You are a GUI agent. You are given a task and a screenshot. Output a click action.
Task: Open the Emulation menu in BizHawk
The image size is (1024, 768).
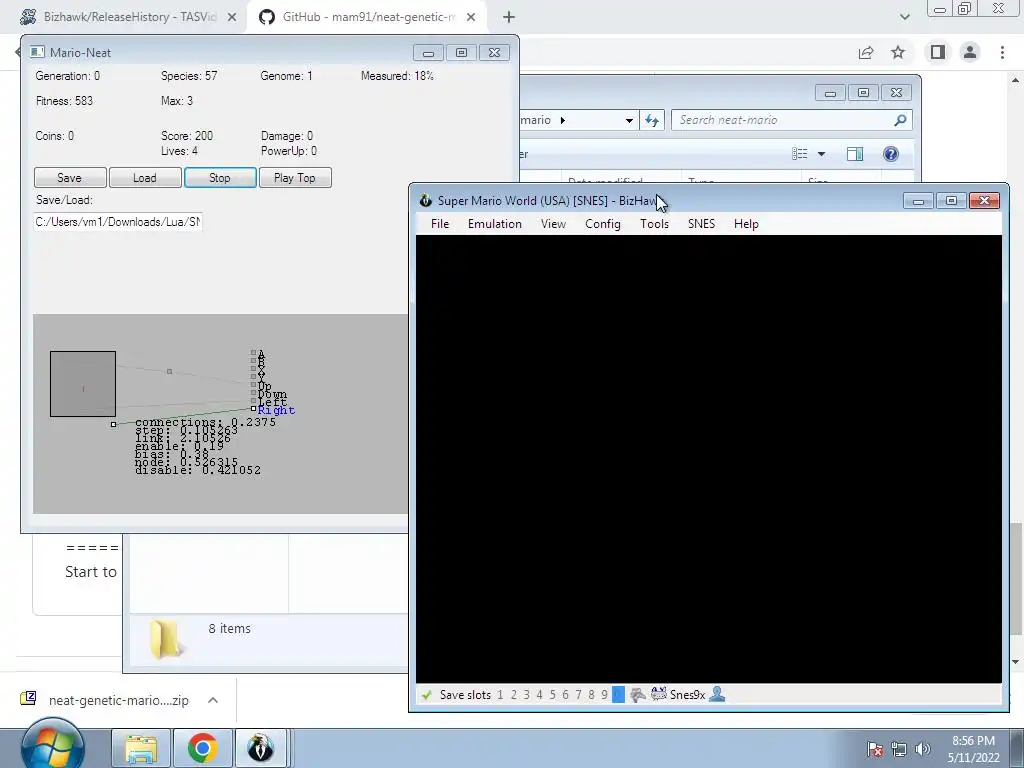(494, 224)
